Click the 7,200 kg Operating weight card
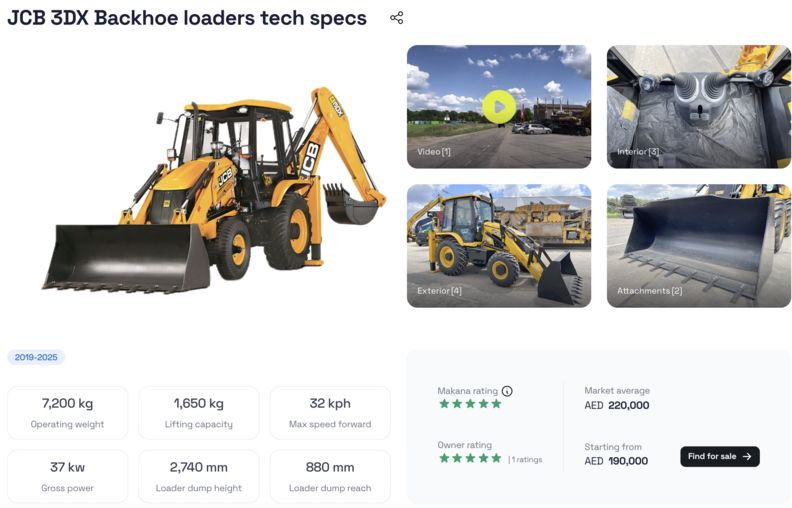The width and height of the screenshot is (792, 508). 67,413
